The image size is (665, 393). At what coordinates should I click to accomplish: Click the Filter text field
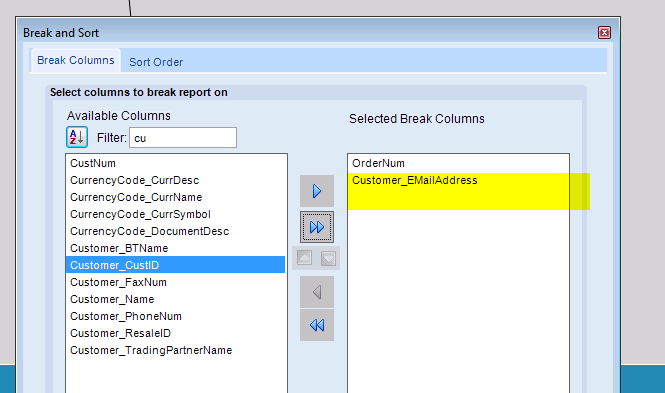pos(183,138)
